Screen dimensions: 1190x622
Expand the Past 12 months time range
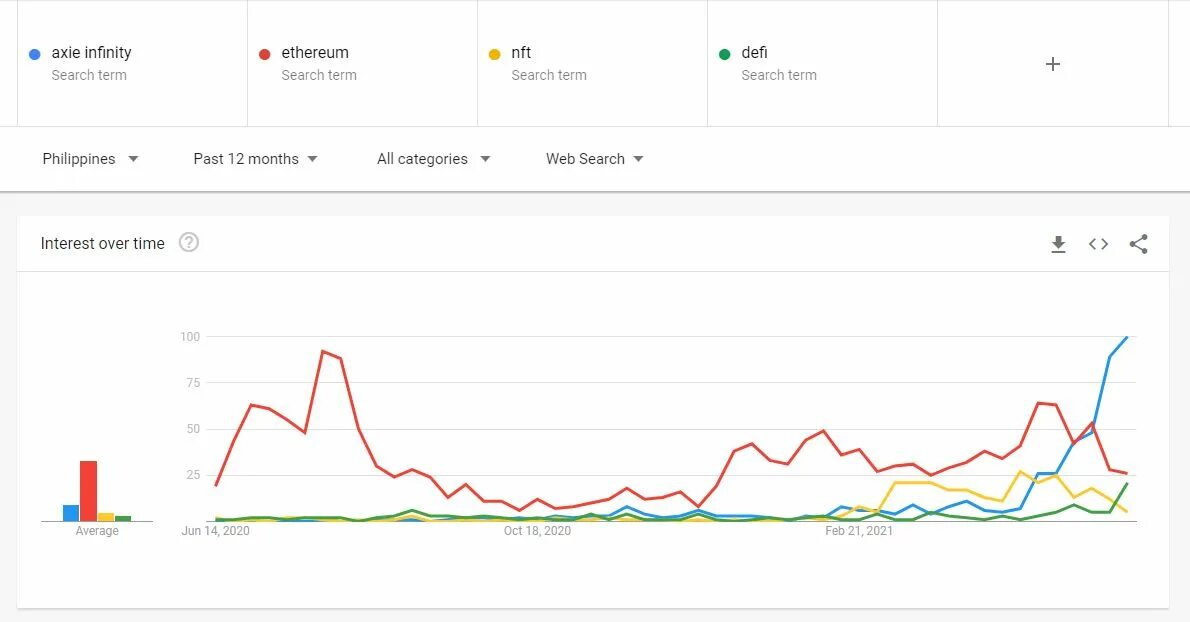pyautogui.click(x=255, y=159)
